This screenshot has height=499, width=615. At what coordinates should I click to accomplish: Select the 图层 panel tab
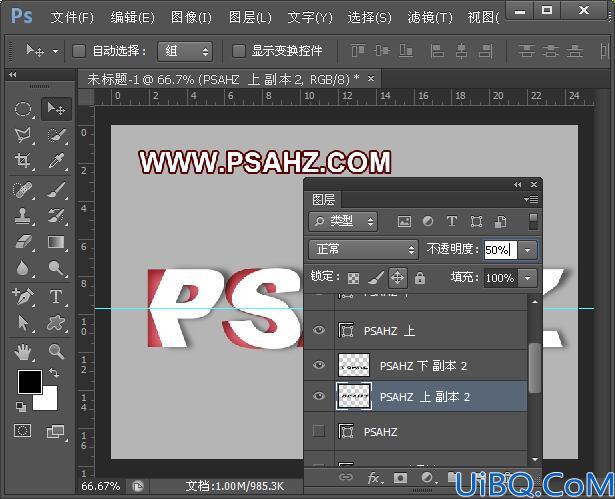point(323,200)
